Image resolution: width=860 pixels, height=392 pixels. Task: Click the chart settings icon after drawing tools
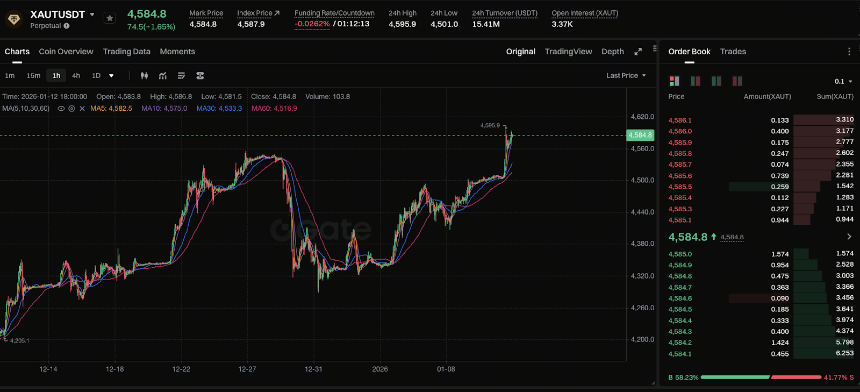pos(200,76)
